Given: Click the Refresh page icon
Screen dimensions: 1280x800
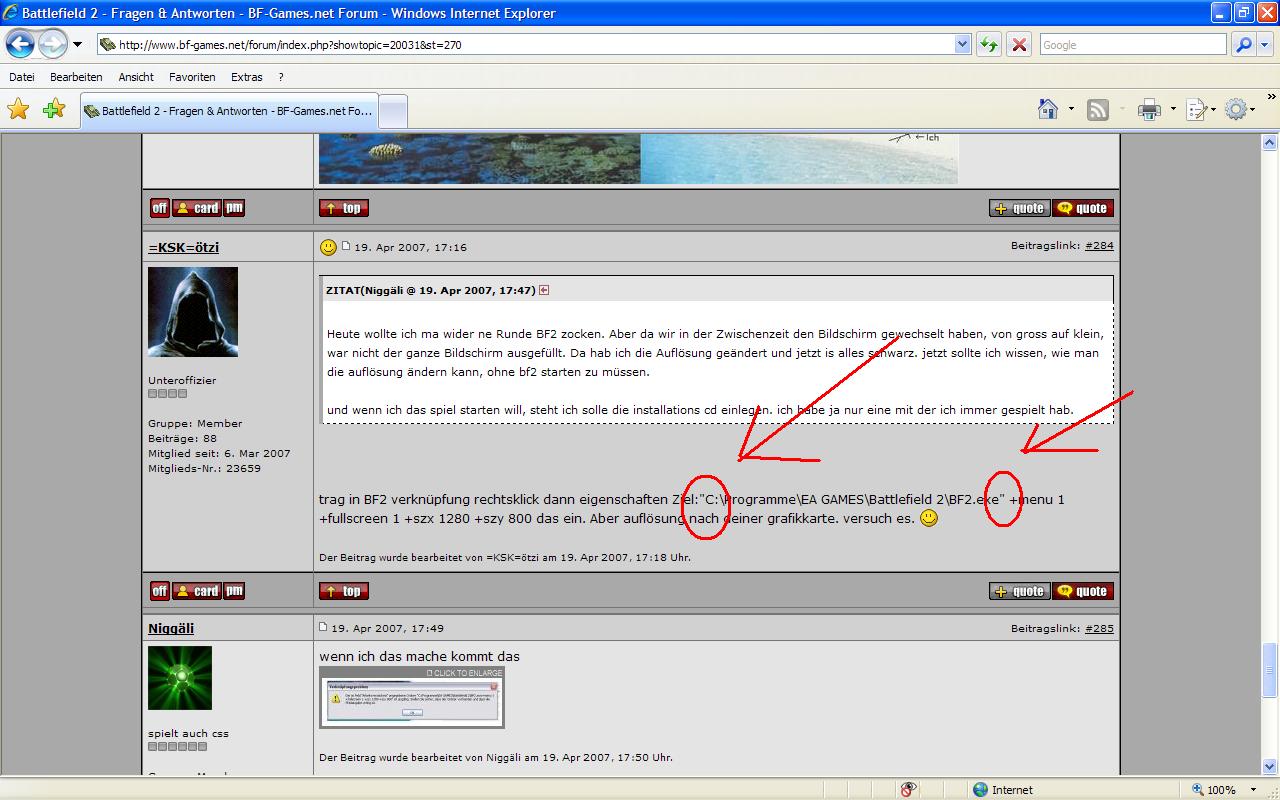Looking at the screenshot, I should (x=989, y=45).
